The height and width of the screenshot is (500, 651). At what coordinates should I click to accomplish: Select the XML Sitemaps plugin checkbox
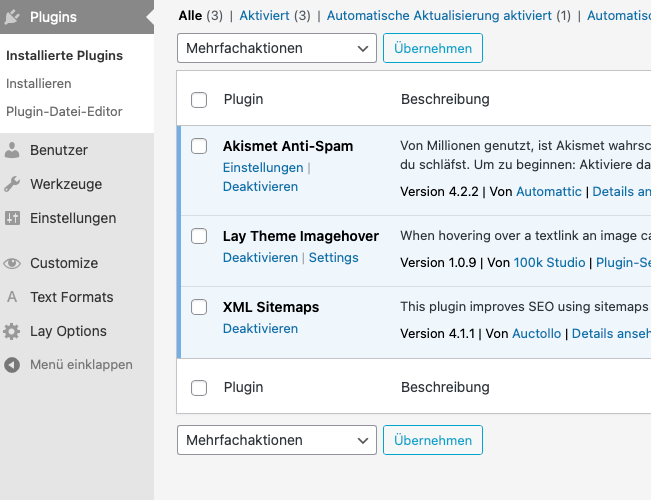pos(199,307)
